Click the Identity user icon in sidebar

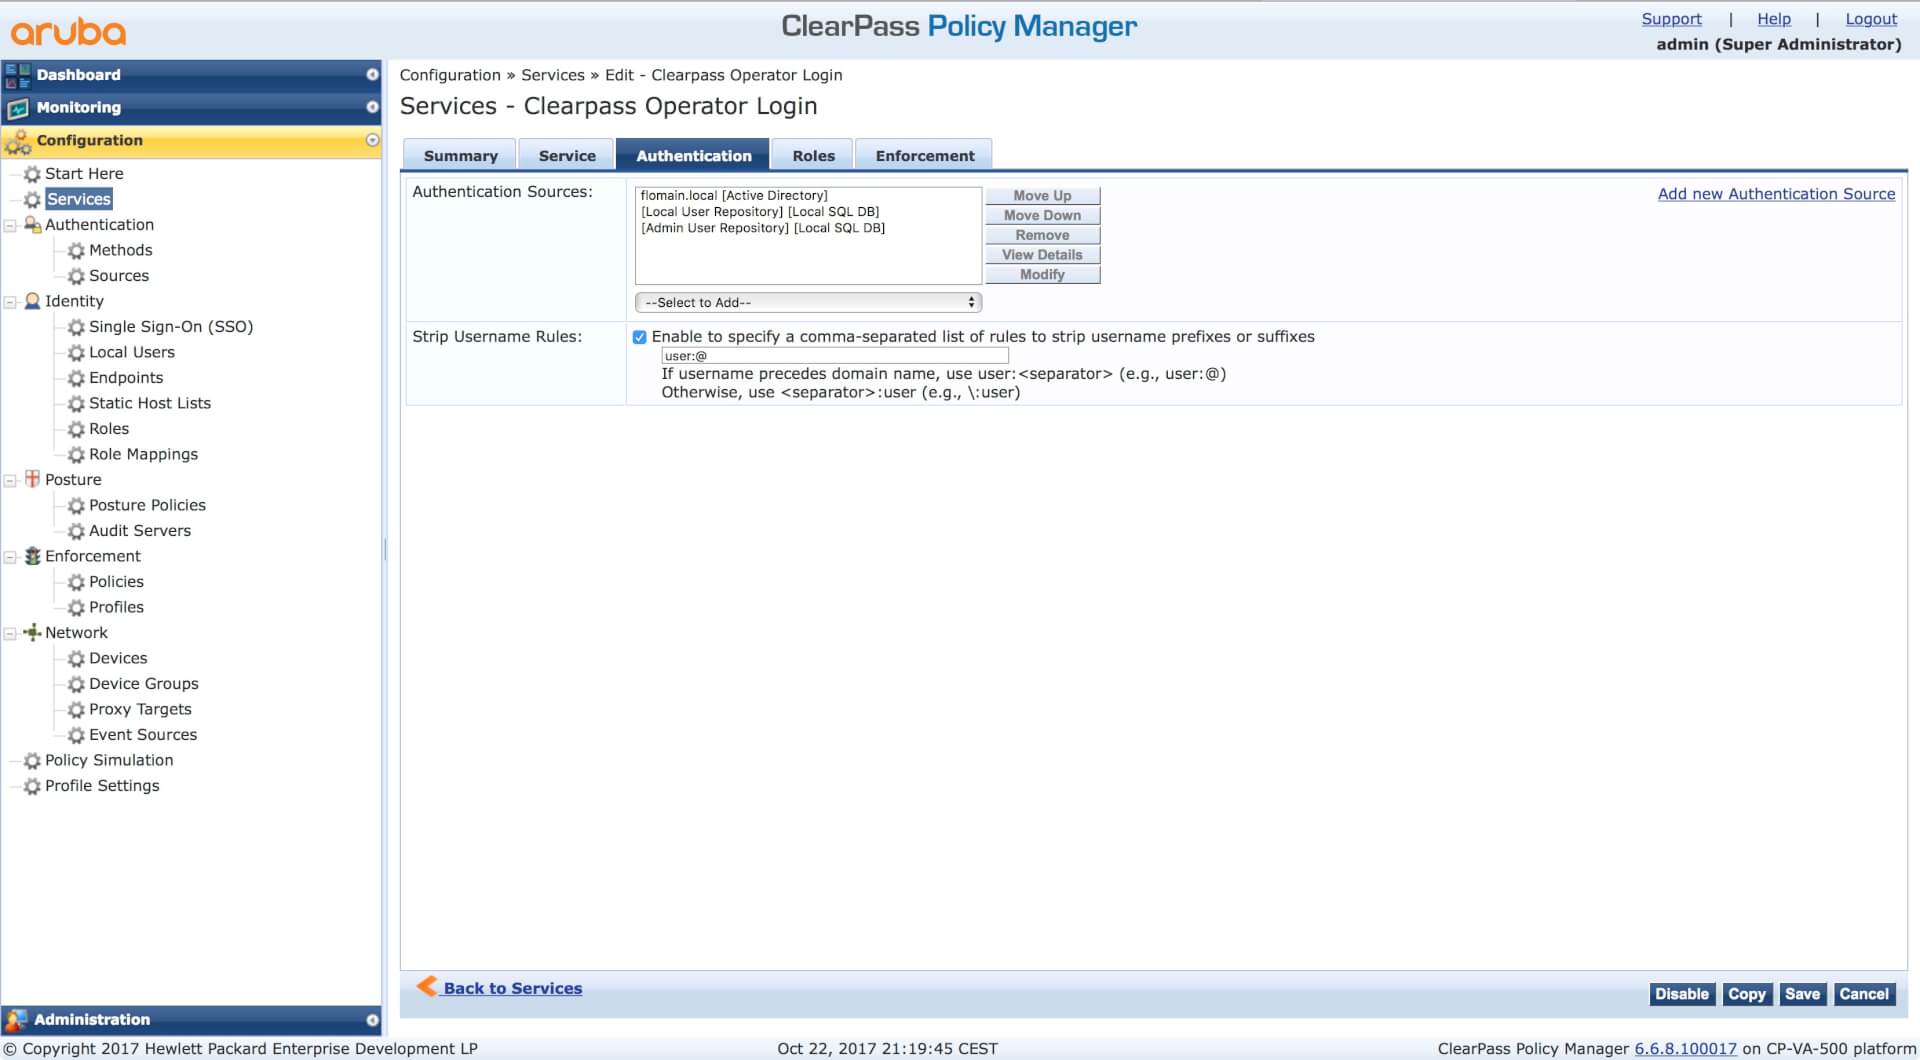point(32,301)
